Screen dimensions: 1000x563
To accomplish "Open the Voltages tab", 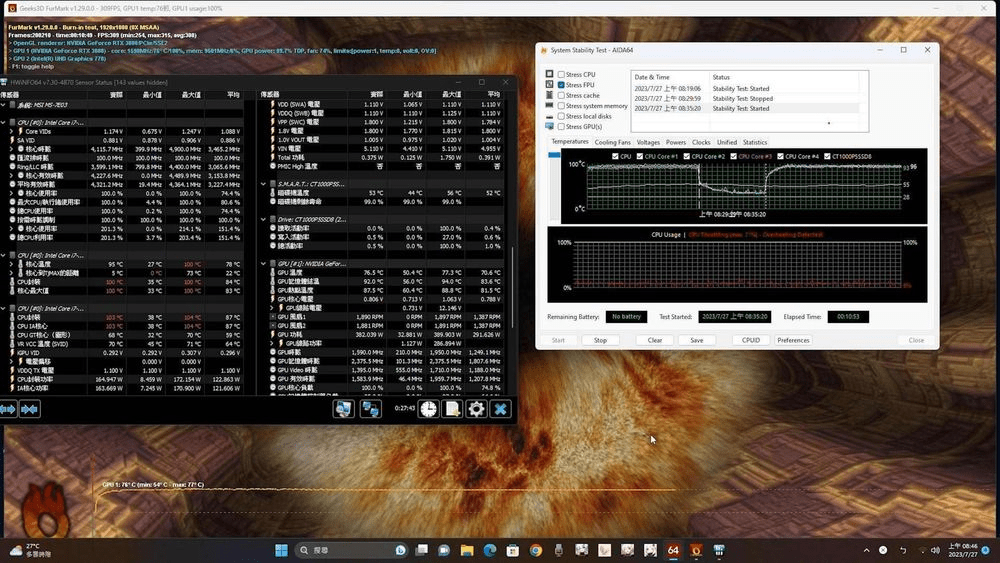I will click(x=648, y=142).
